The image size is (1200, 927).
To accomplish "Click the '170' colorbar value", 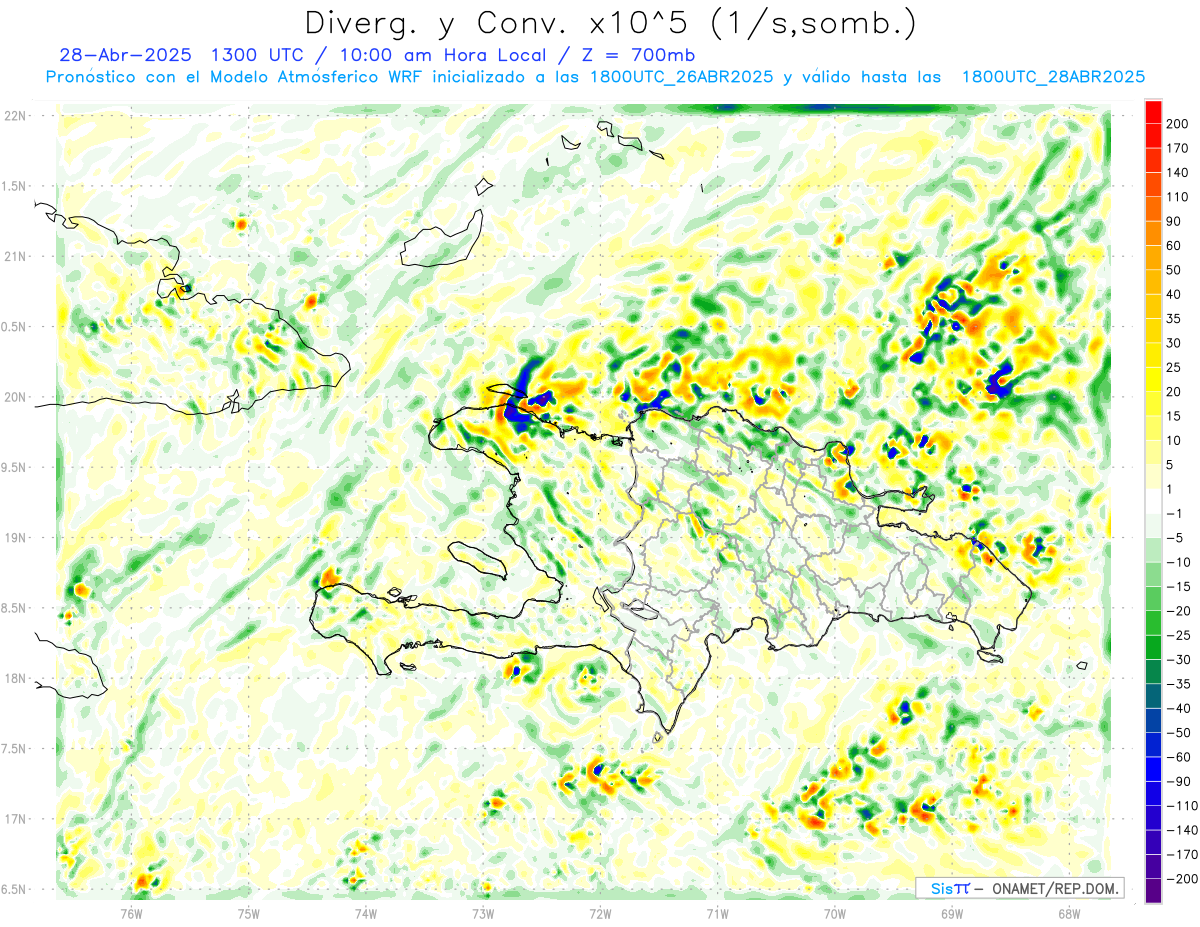I will [1176, 147].
